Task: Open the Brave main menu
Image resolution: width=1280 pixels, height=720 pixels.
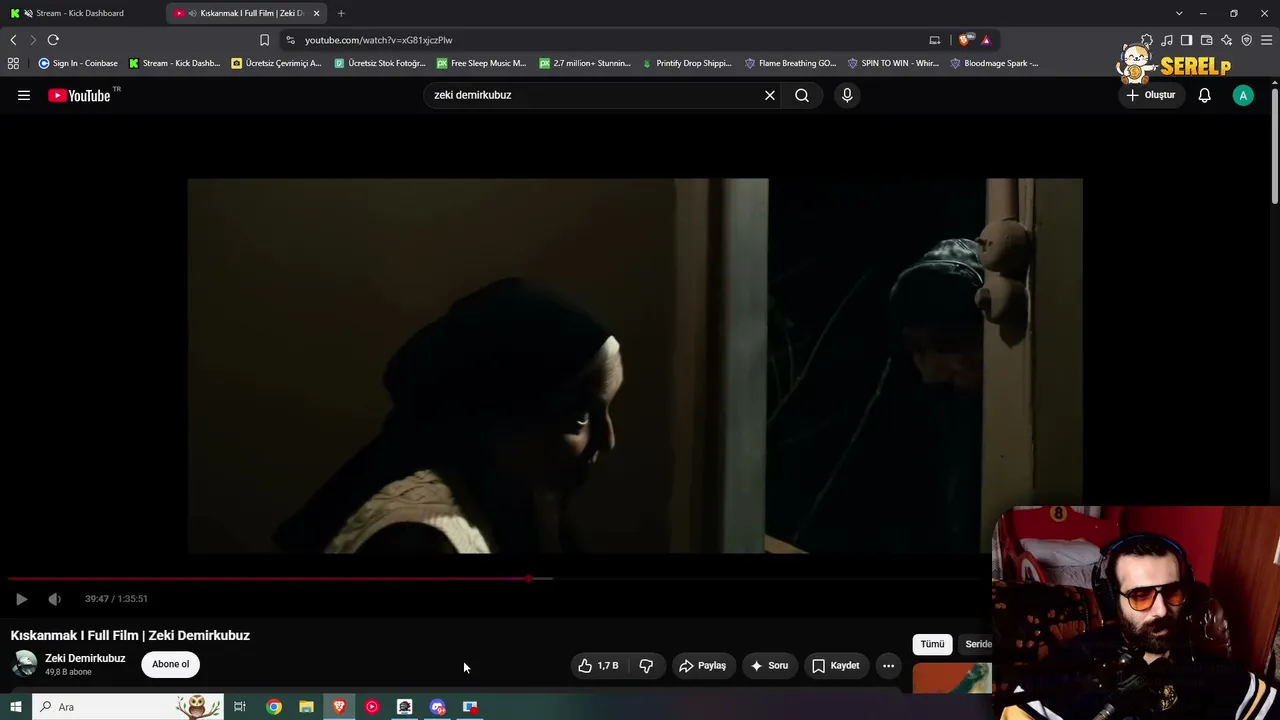Action: pos(1267,40)
